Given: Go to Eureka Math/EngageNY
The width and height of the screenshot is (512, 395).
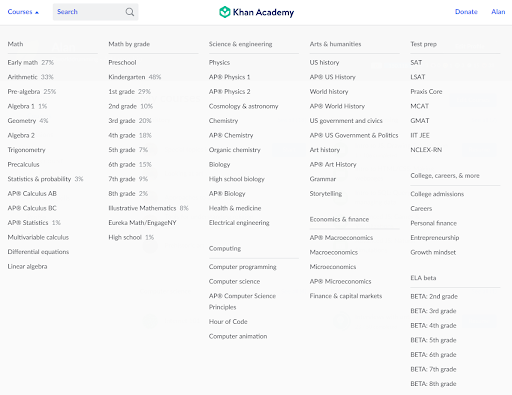Looking at the screenshot, I should (142, 223).
